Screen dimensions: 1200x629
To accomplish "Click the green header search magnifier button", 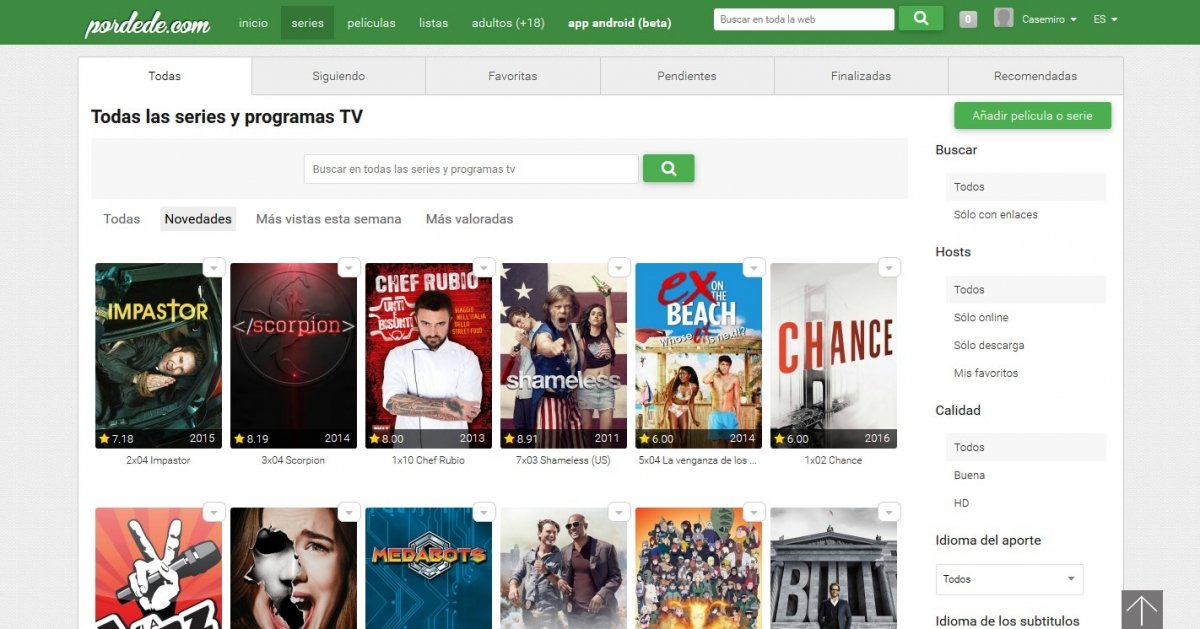I will pos(921,19).
